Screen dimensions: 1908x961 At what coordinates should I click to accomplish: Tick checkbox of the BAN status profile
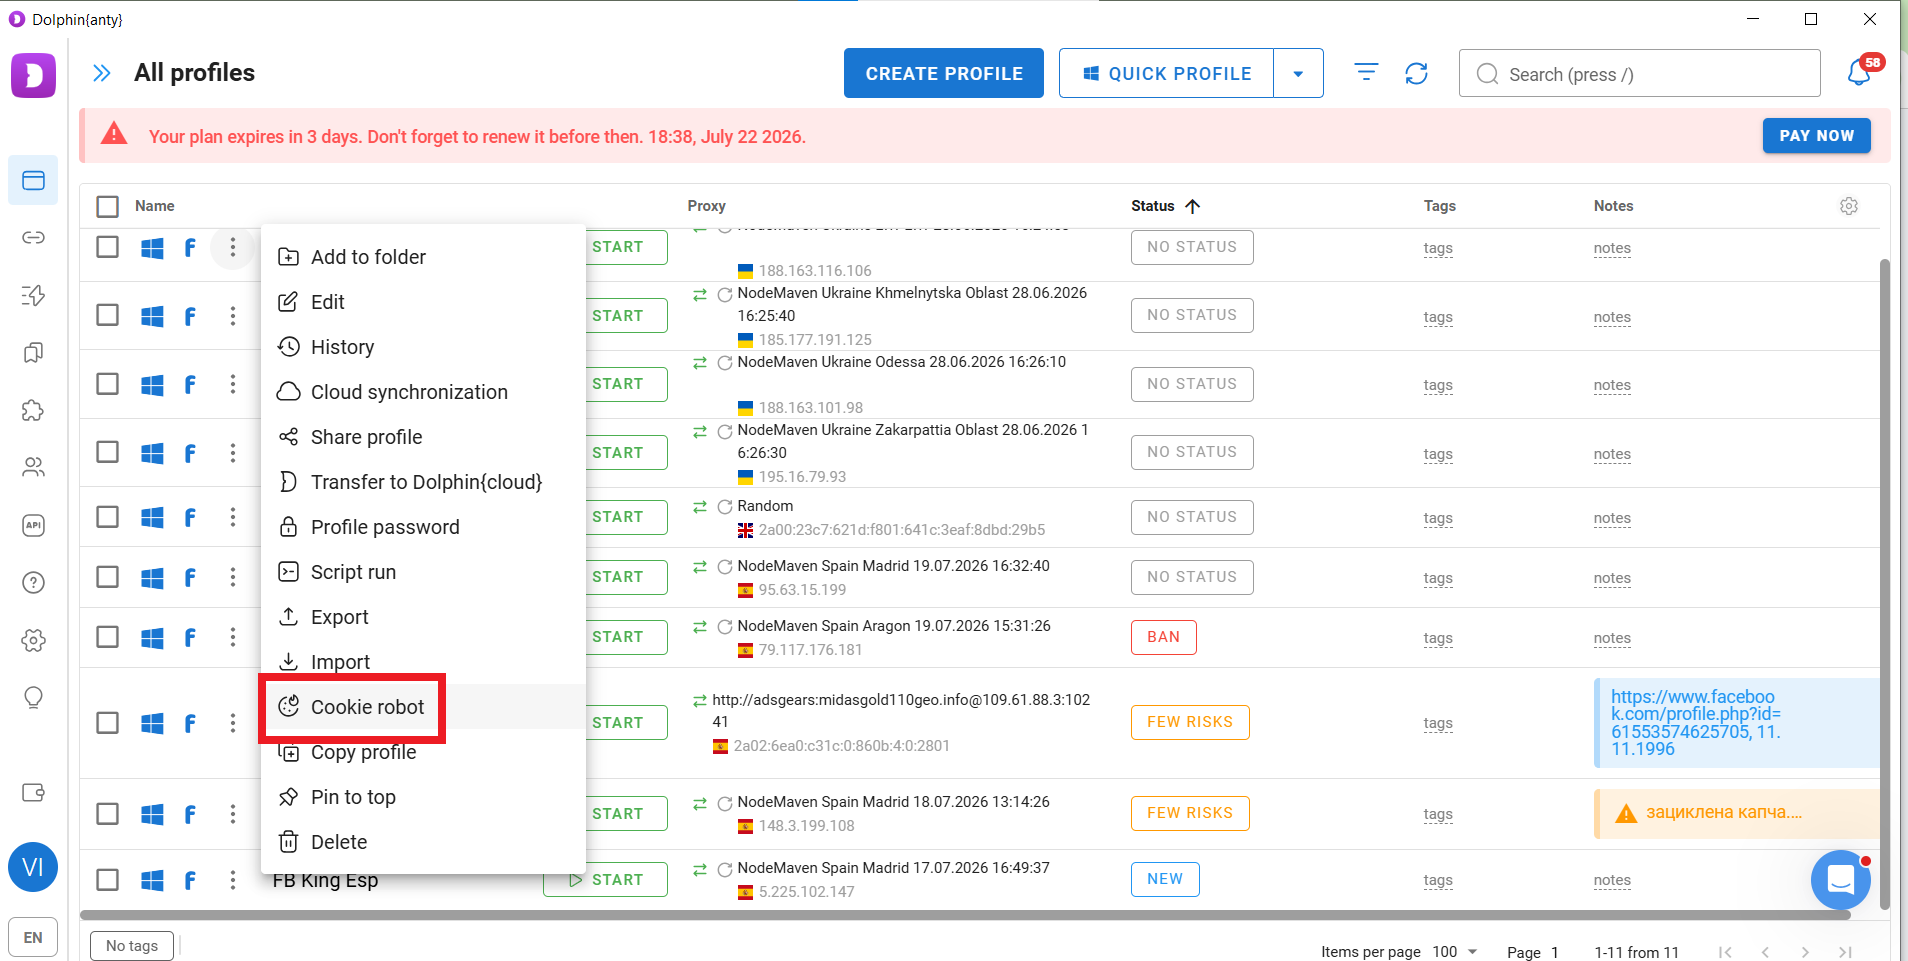[107, 637]
